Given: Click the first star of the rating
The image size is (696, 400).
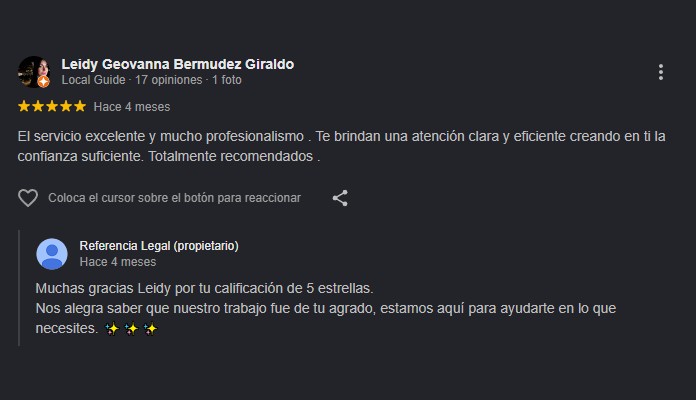Looking at the screenshot, I should 24,106.
